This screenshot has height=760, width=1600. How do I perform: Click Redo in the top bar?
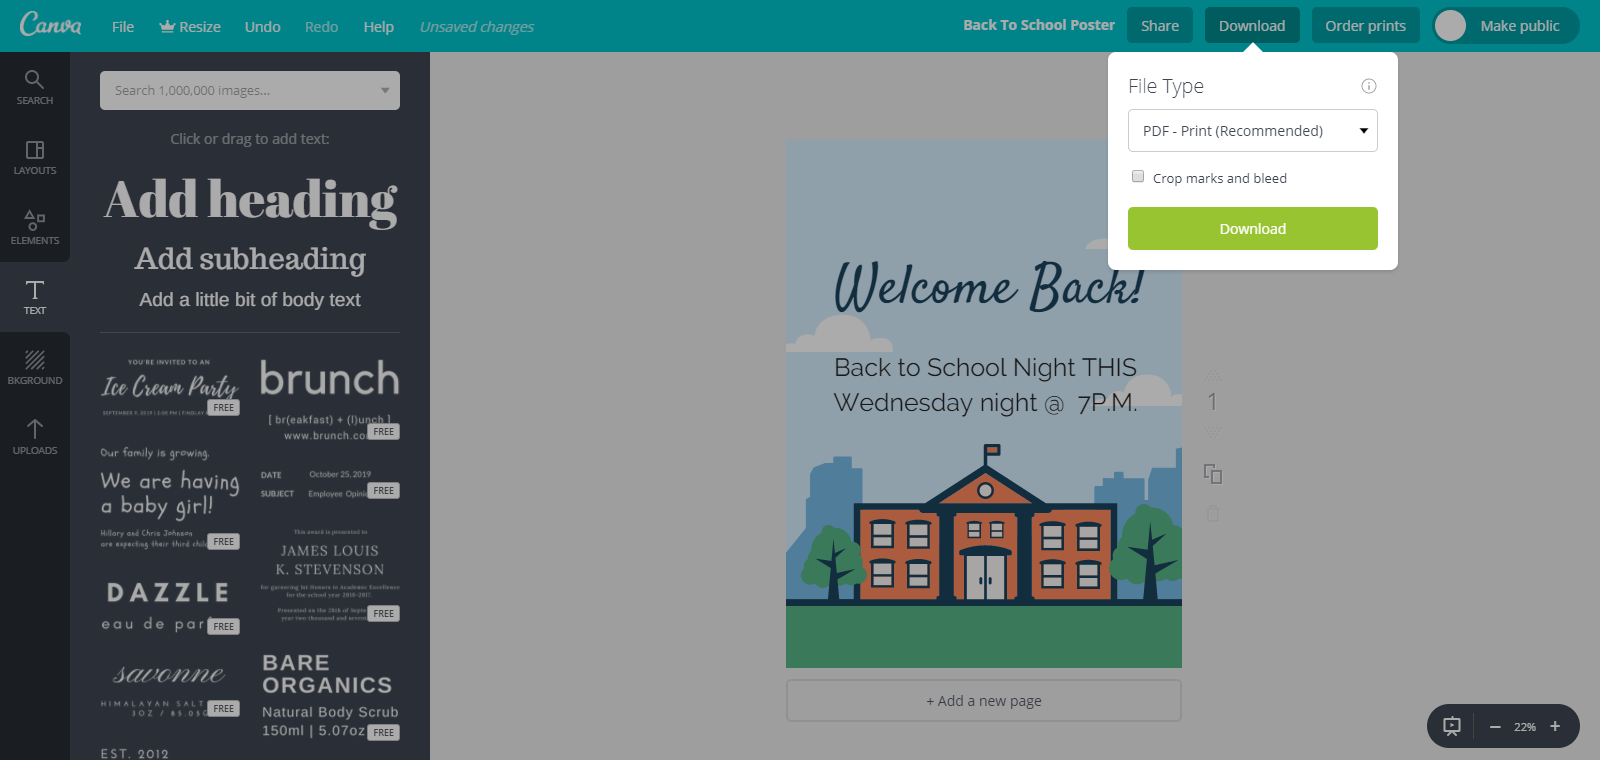[321, 27]
